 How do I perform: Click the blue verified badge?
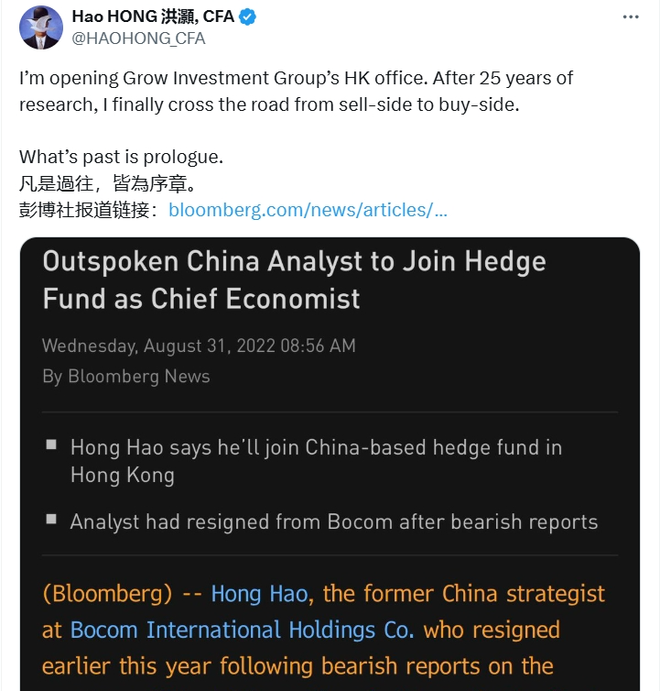point(248,17)
